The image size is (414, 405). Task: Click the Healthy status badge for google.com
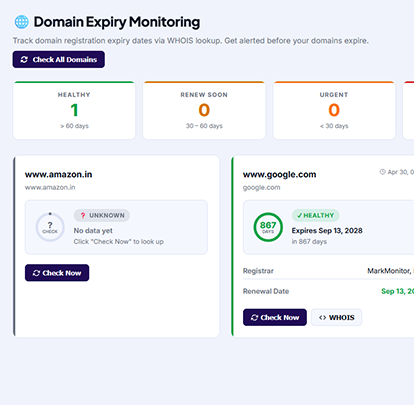pyautogui.click(x=316, y=215)
